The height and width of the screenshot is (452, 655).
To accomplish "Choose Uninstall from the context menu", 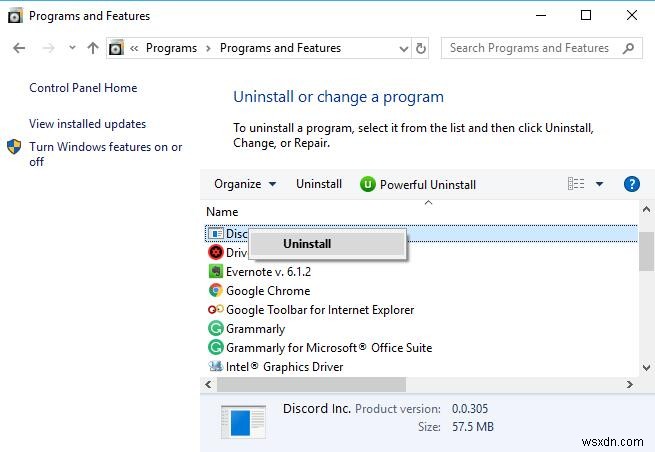I will pyautogui.click(x=307, y=243).
